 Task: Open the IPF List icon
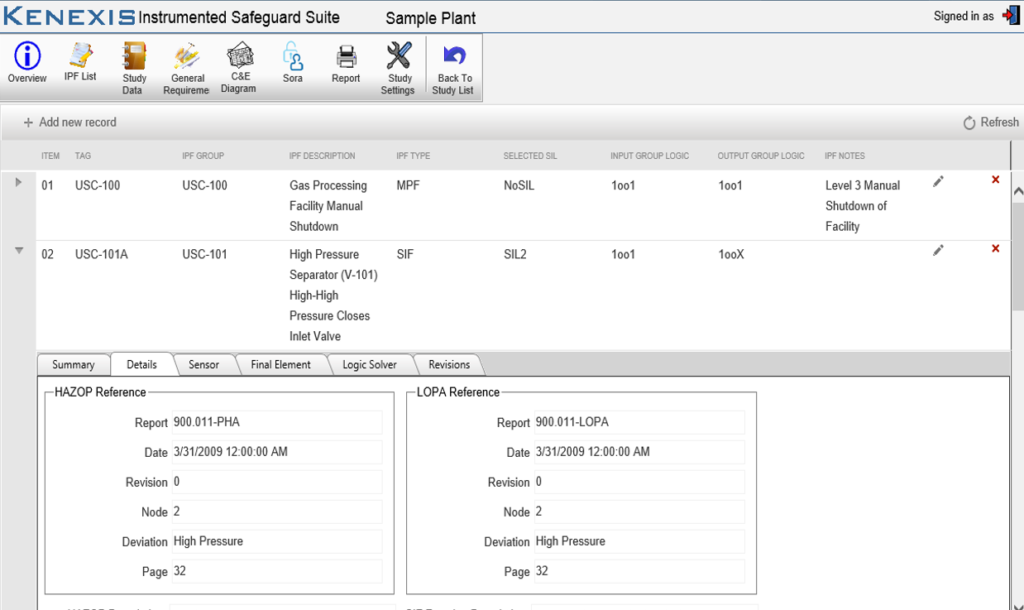coord(80,64)
